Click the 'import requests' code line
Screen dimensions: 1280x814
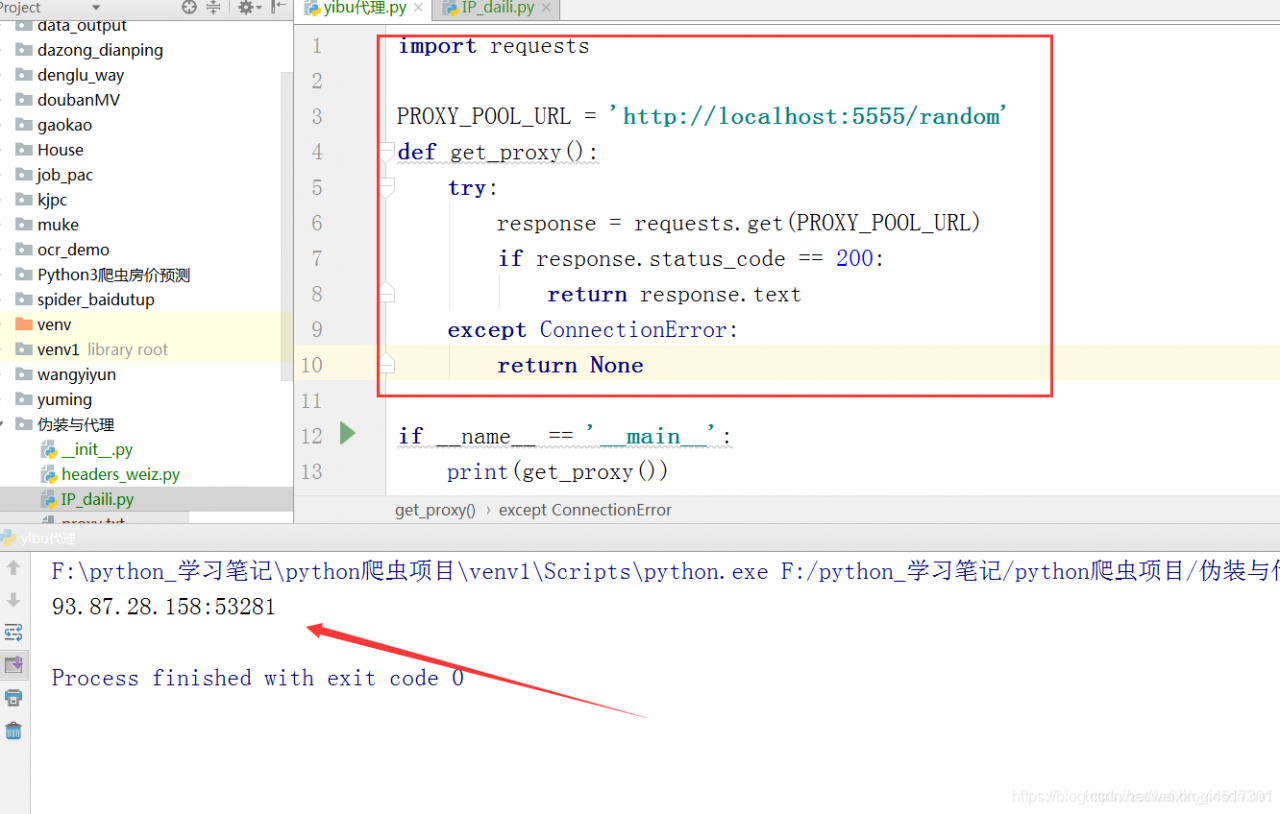tap(494, 46)
